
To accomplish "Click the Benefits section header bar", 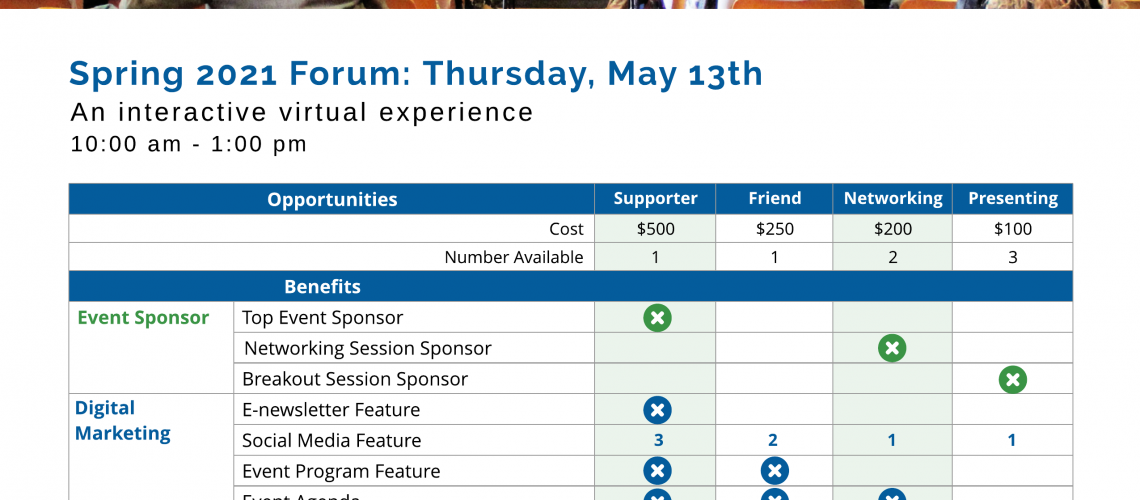I will point(322,287).
